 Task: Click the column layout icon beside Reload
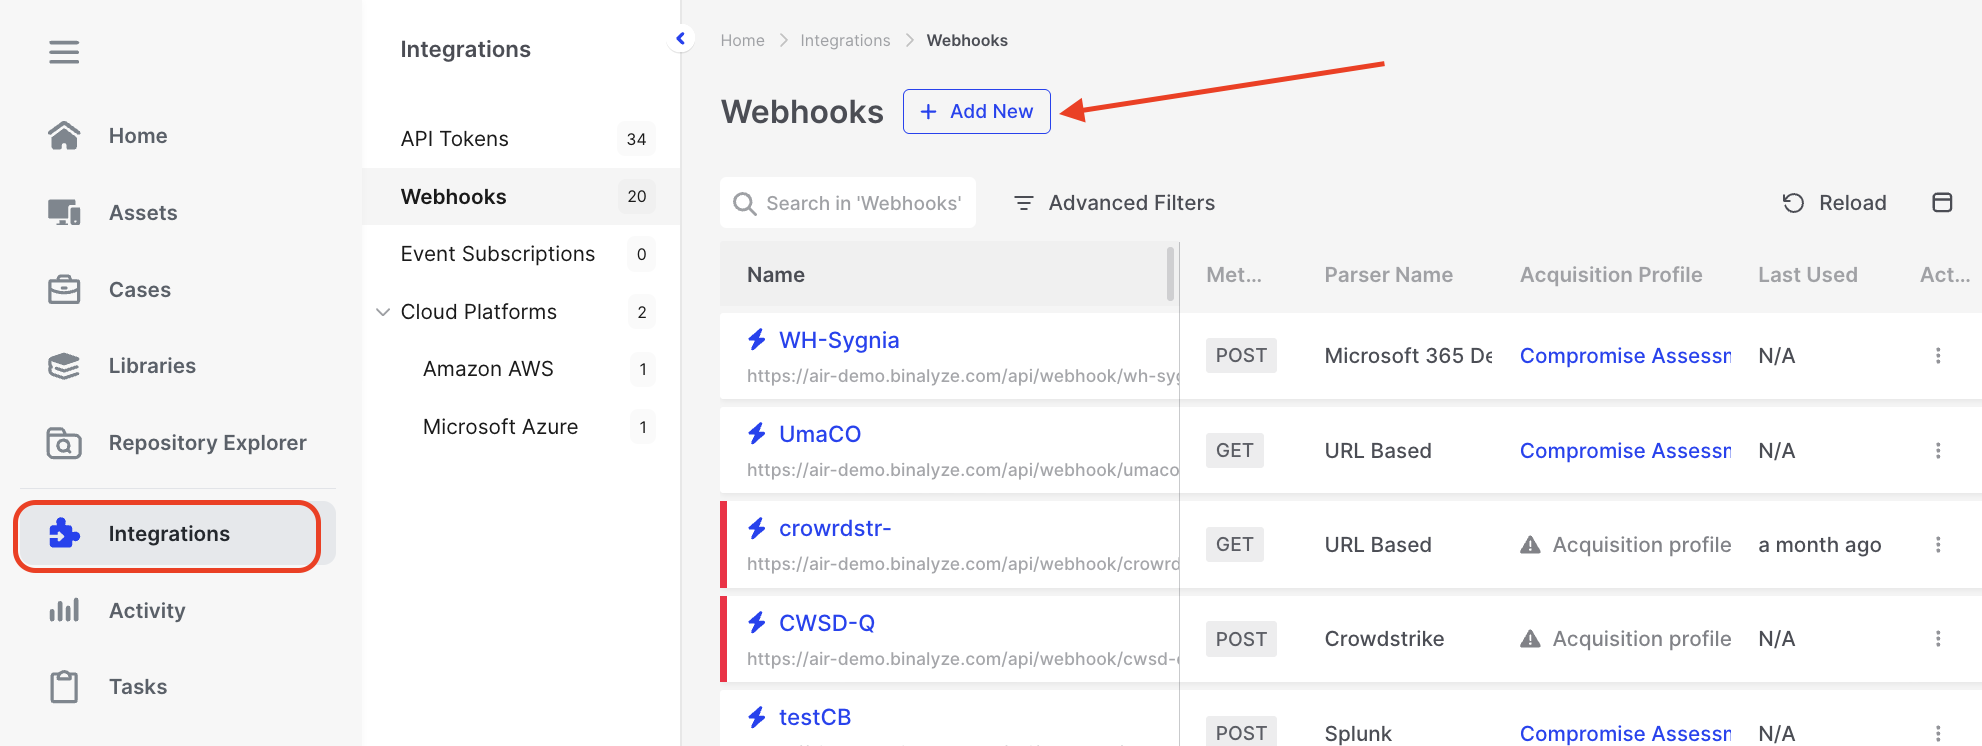1941,203
